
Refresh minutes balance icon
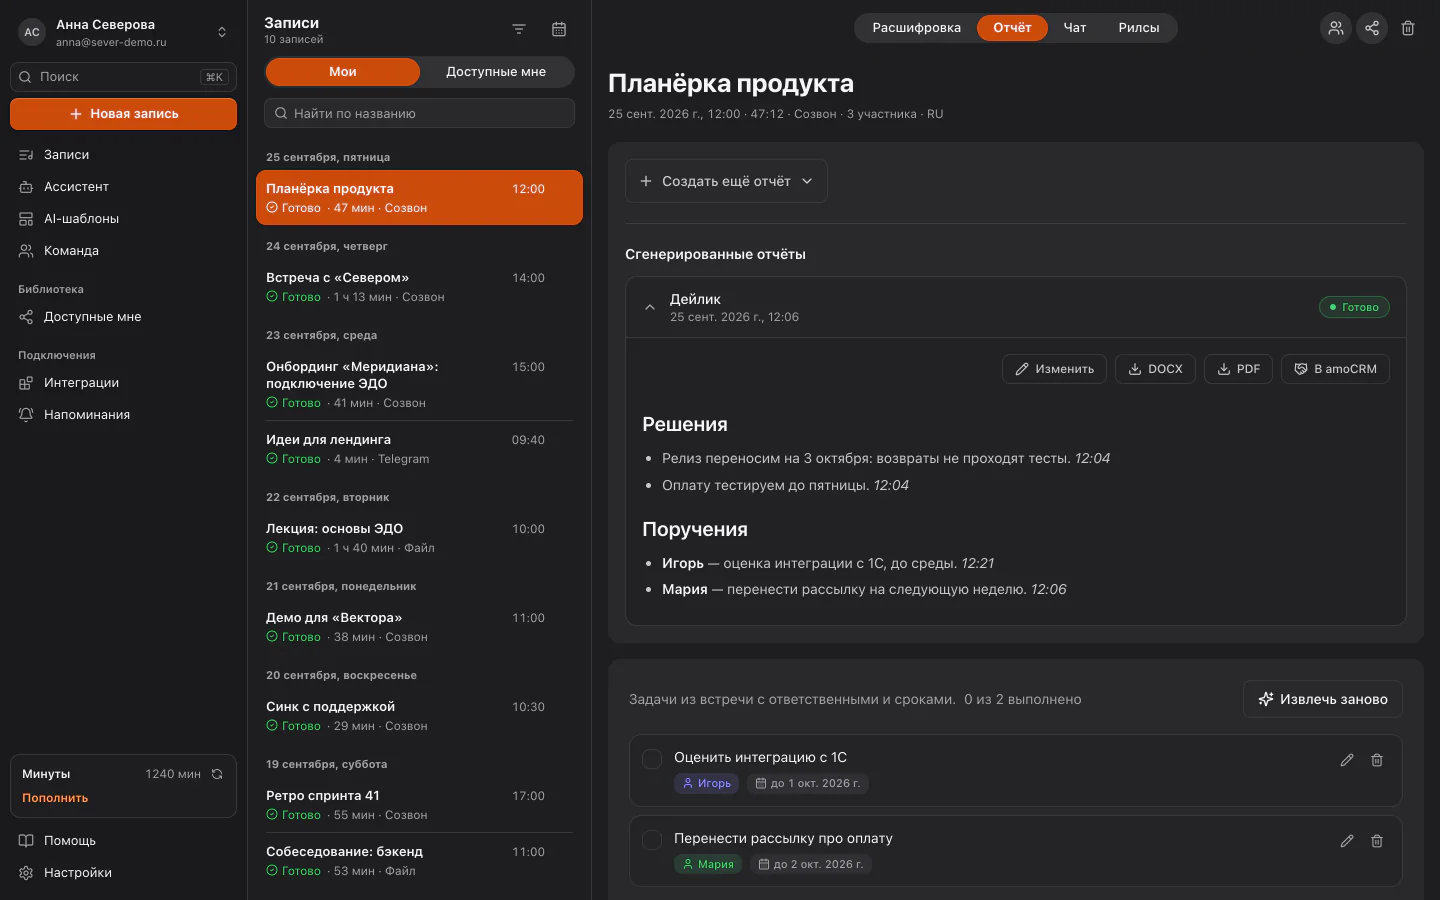(217, 774)
